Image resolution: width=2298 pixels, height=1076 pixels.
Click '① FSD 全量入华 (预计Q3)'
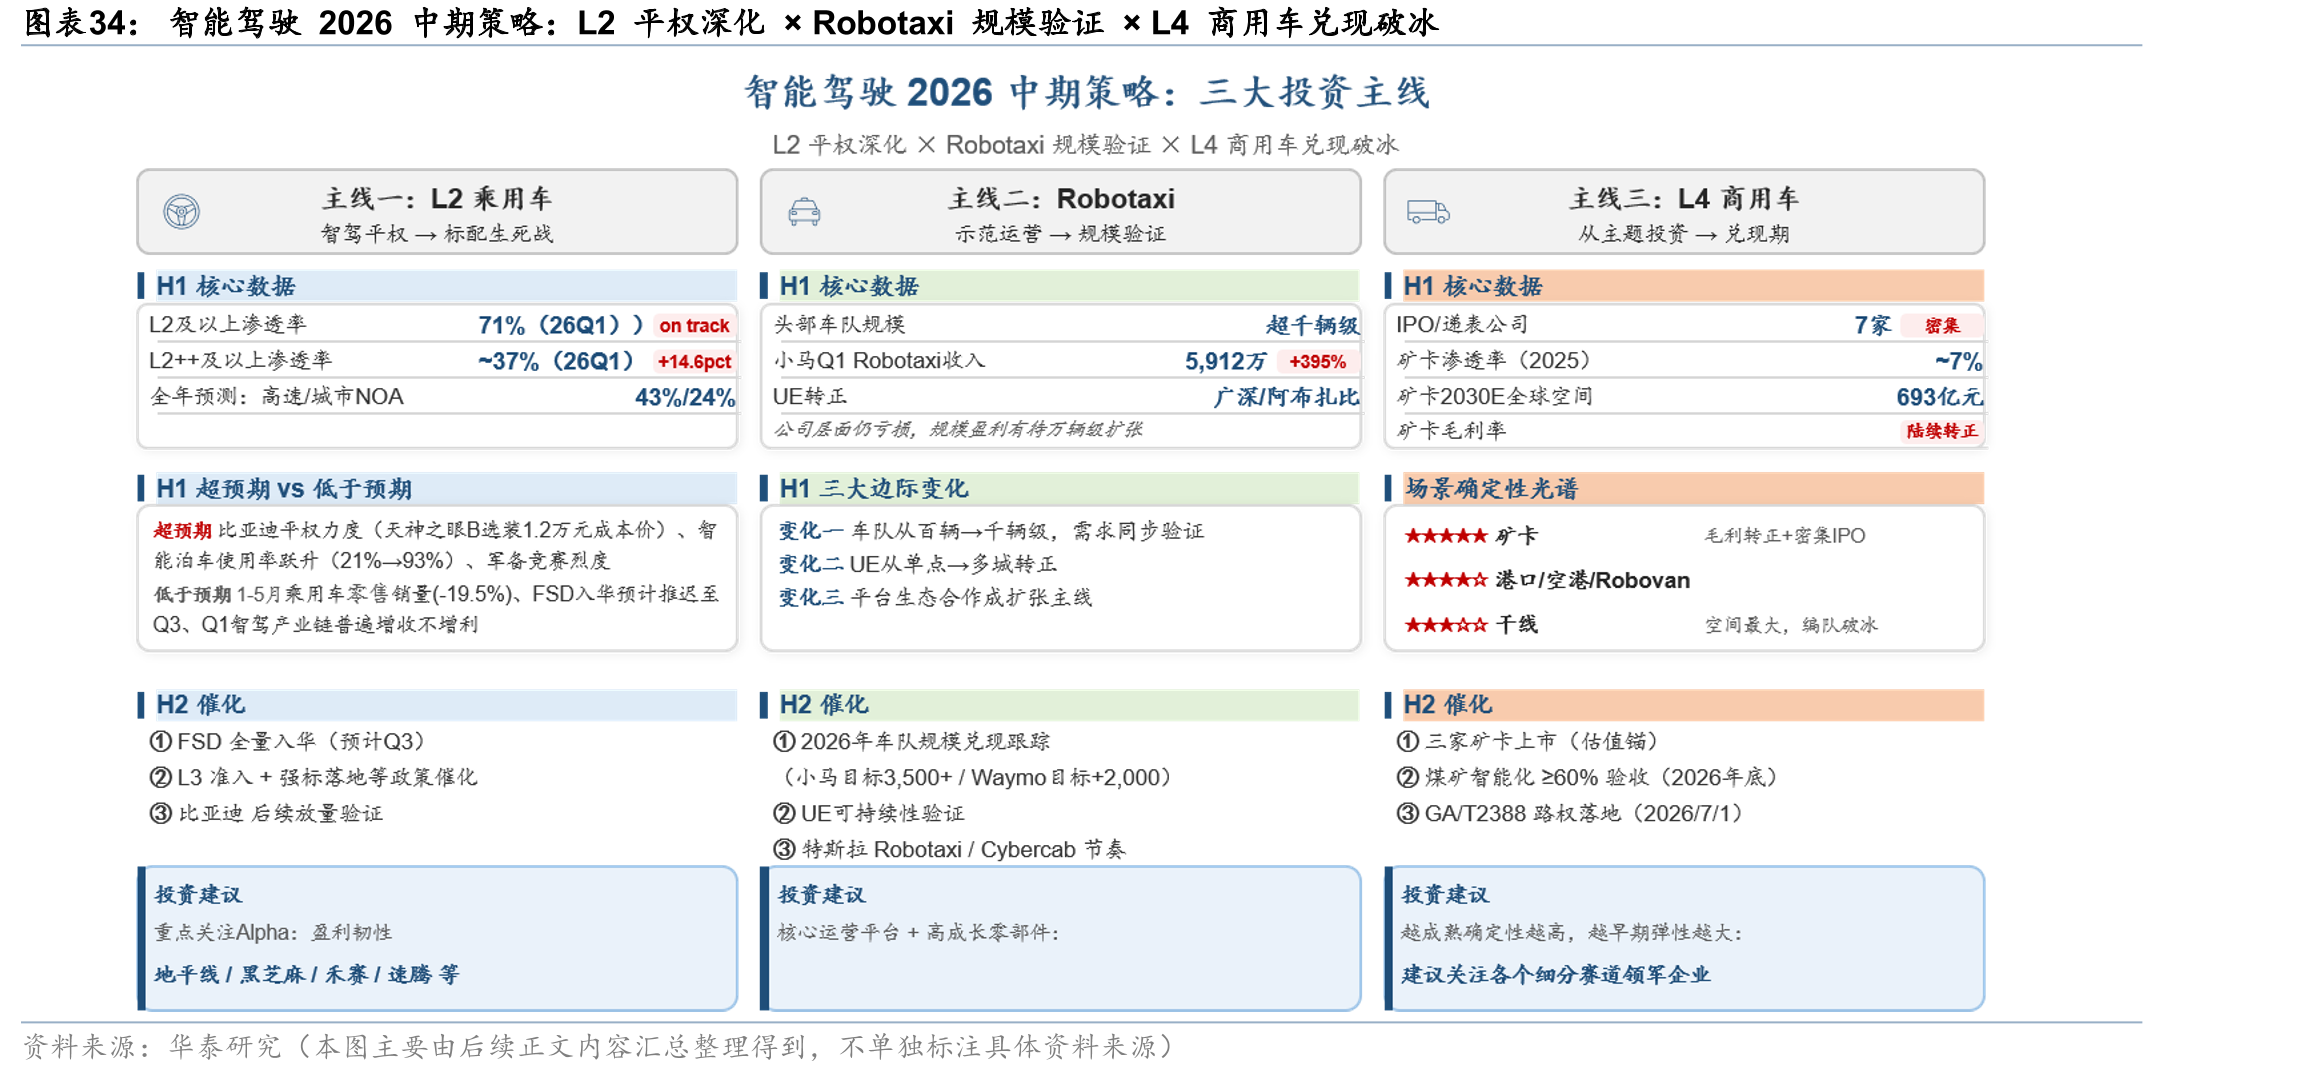click(x=290, y=742)
